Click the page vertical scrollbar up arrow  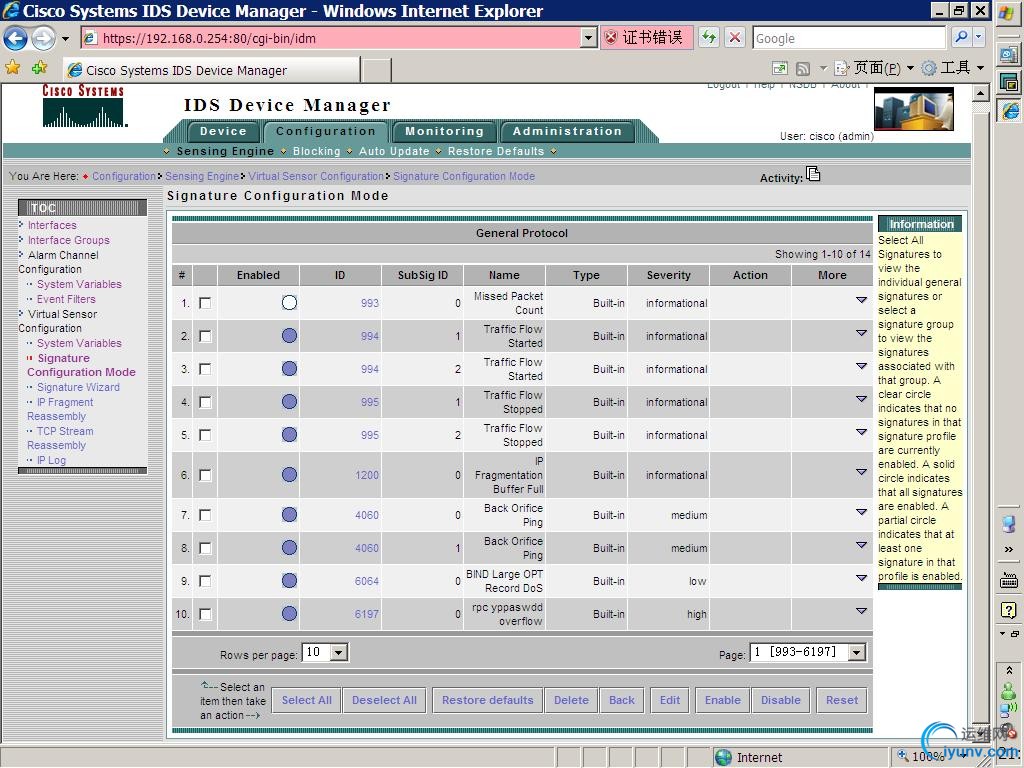(980, 93)
